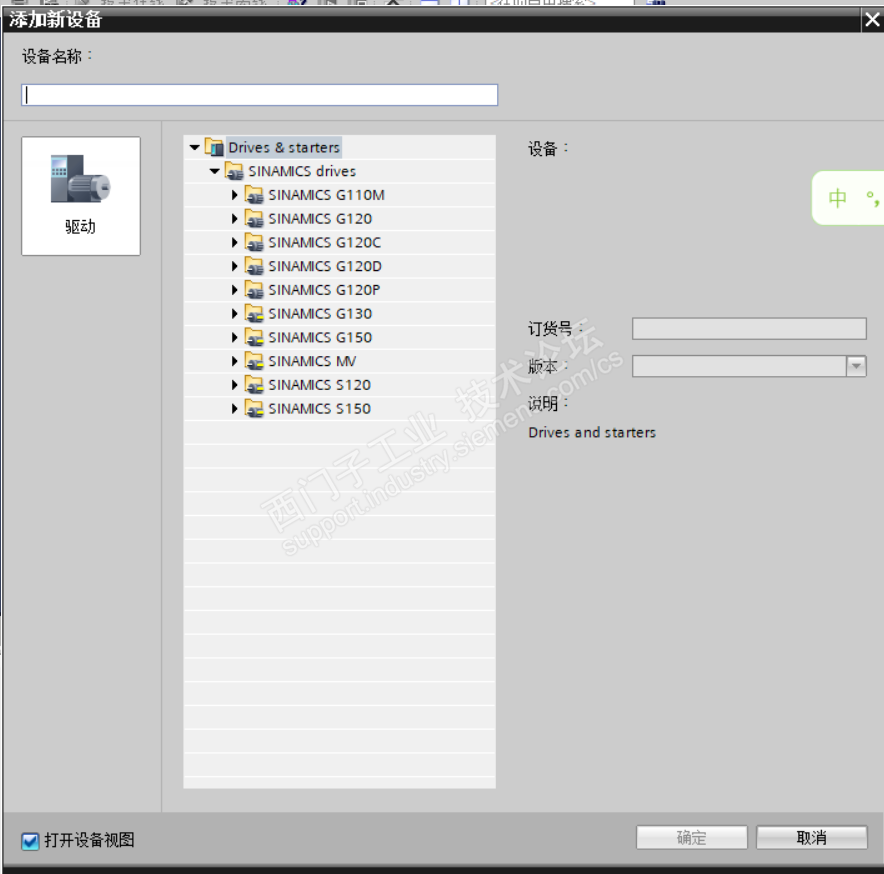Click the 驱动 drive device tile
884x874 pixels.
pyautogui.click(x=81, y=196)
